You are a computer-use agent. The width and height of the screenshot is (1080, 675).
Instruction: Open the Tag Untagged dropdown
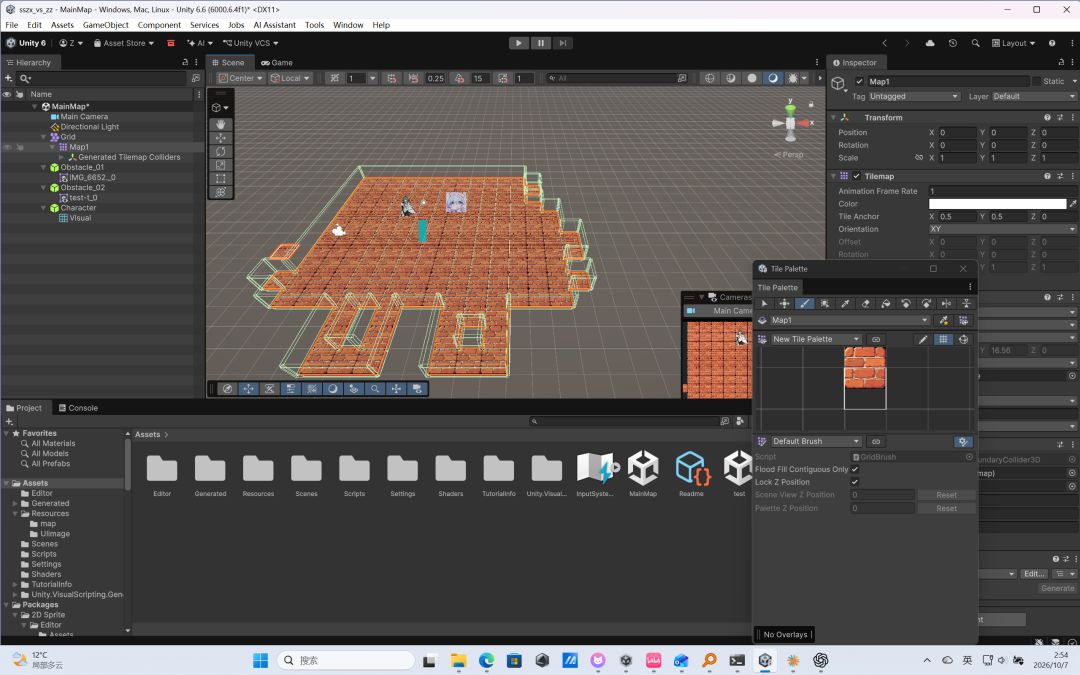[913, 97]
